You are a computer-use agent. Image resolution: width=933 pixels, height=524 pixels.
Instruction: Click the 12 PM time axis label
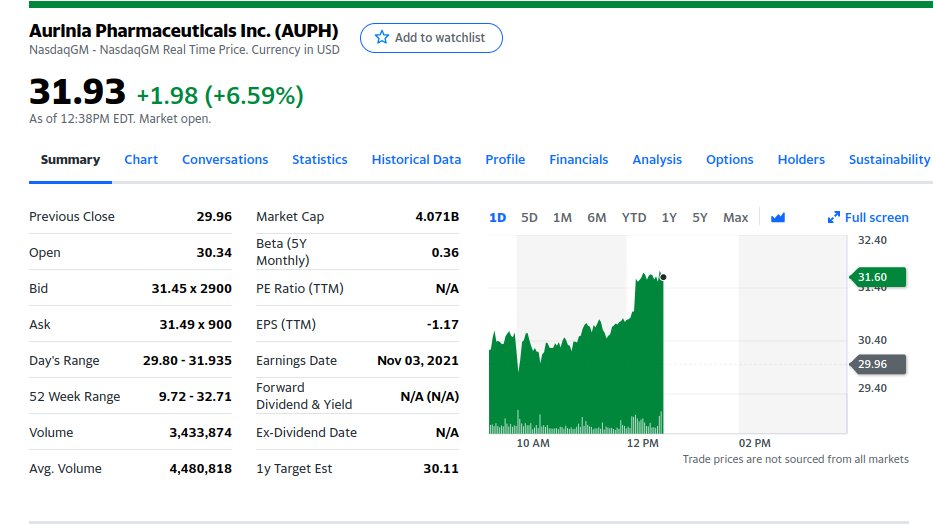tap(643, 443)
